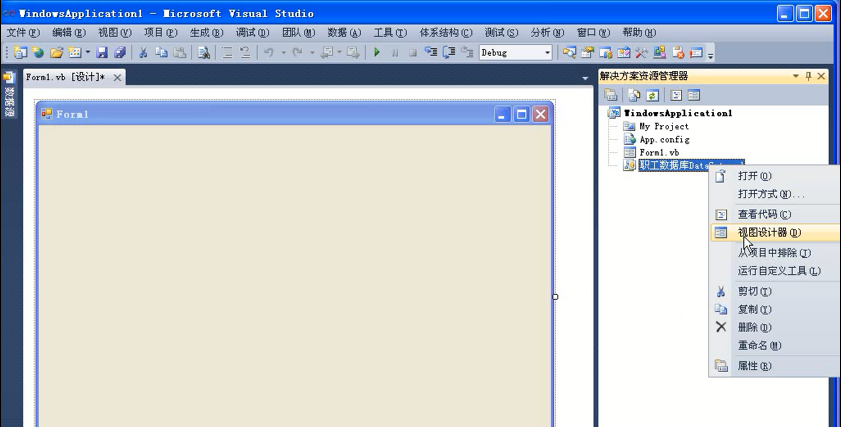Open Solution Explorer window position dropdown
This screenshot has width=841, height=427.
[796, 76]
